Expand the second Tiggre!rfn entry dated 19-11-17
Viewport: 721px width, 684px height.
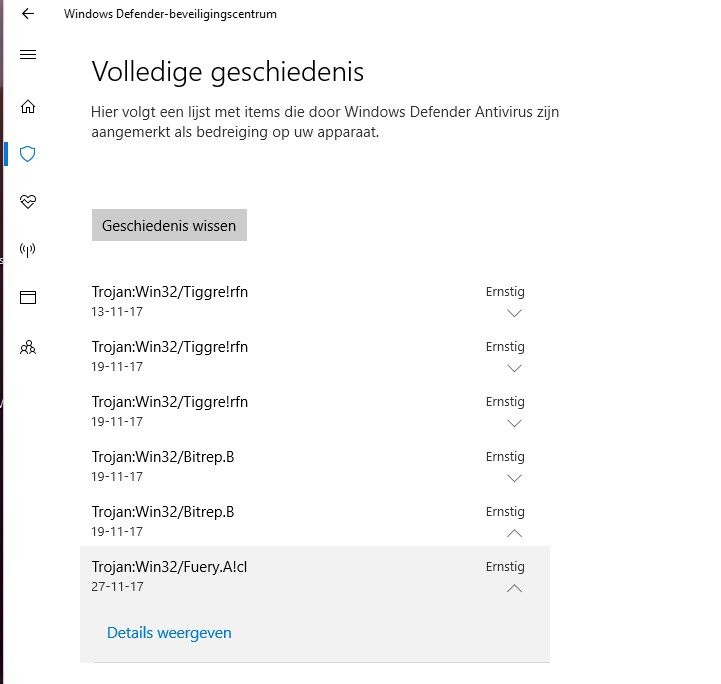pos(514,423)
